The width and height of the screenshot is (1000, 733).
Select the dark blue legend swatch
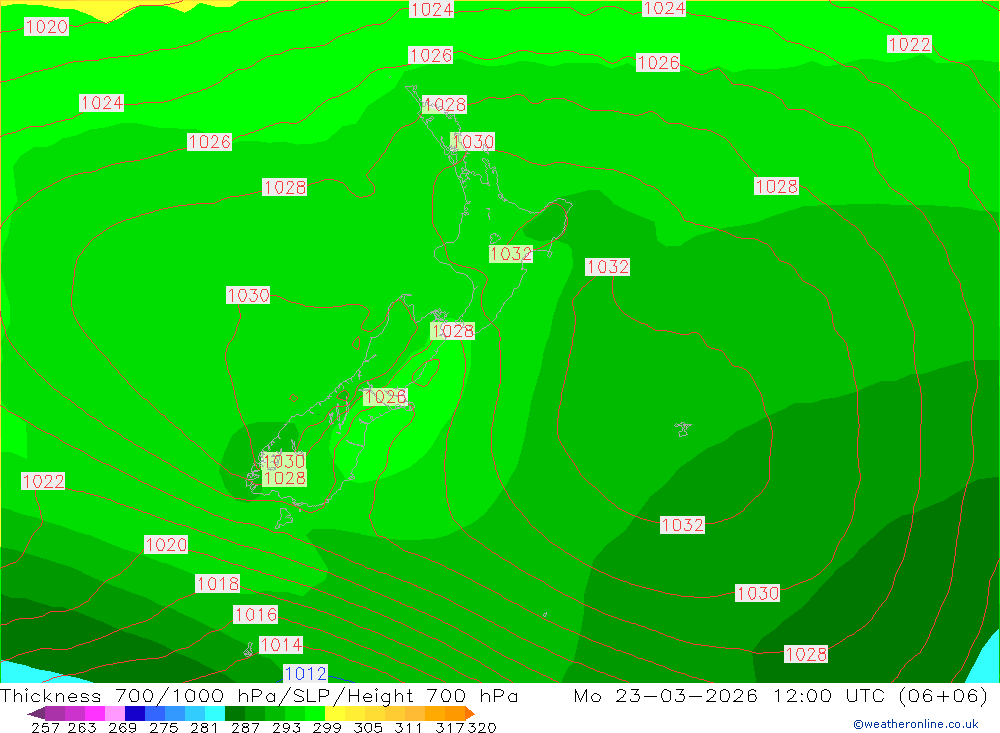click(135, 713)
